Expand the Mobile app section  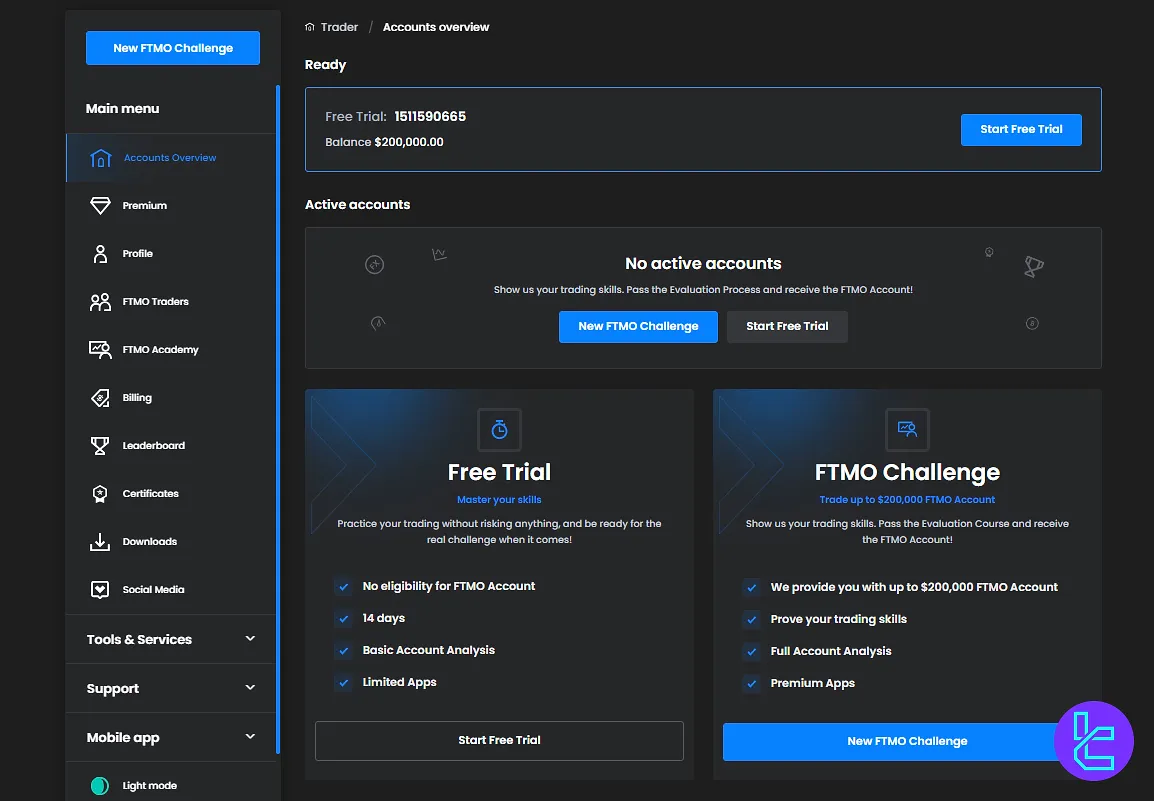pos(250,737)
